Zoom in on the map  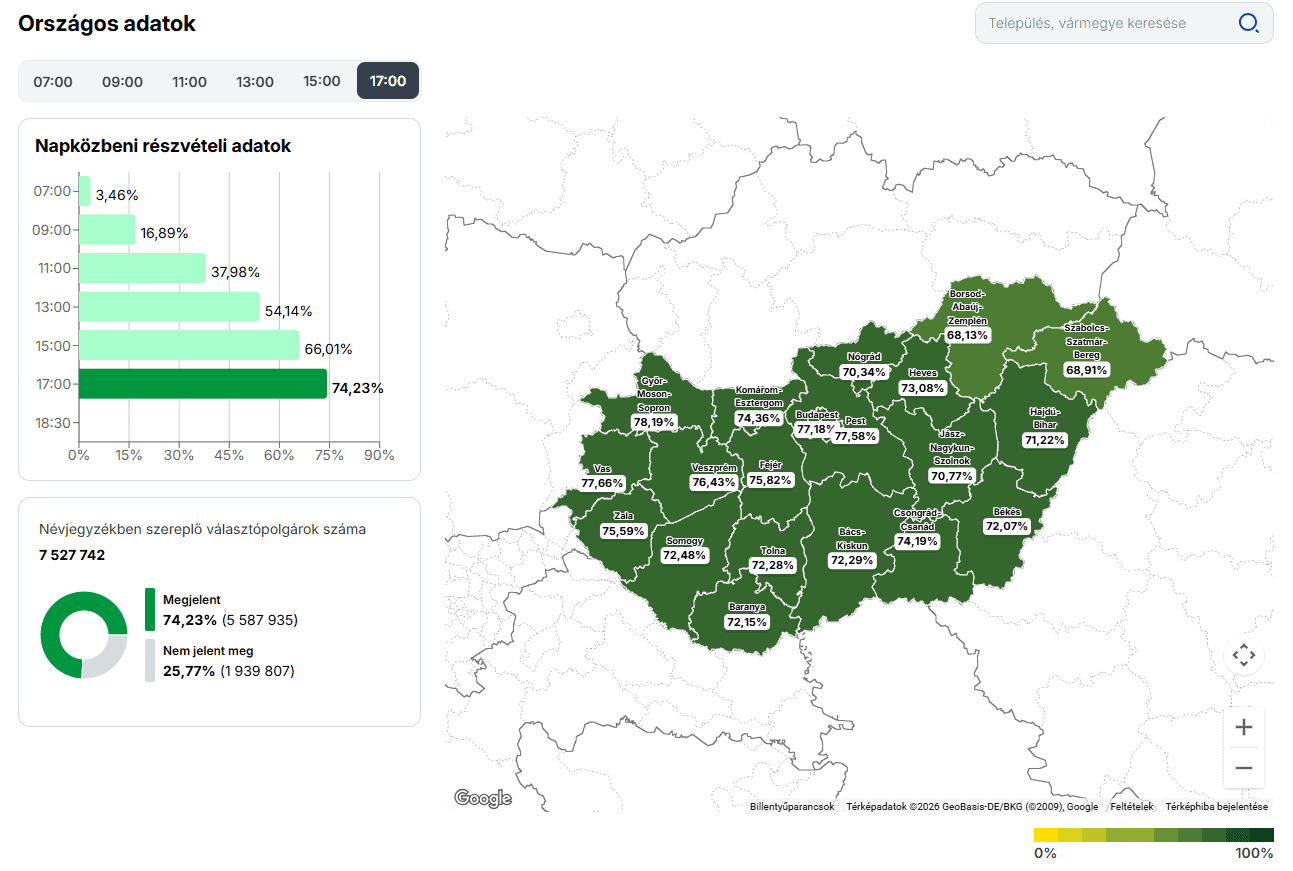1243,727
